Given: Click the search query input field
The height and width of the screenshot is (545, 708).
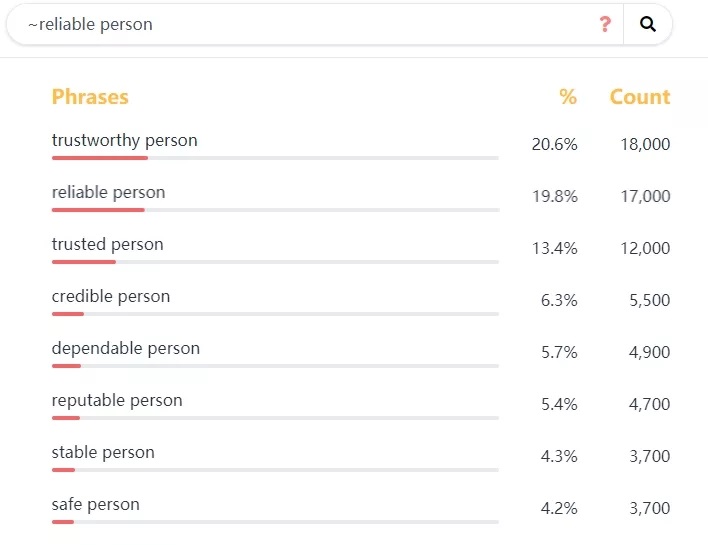Looking at the screenshot, I should click(300, 24).
